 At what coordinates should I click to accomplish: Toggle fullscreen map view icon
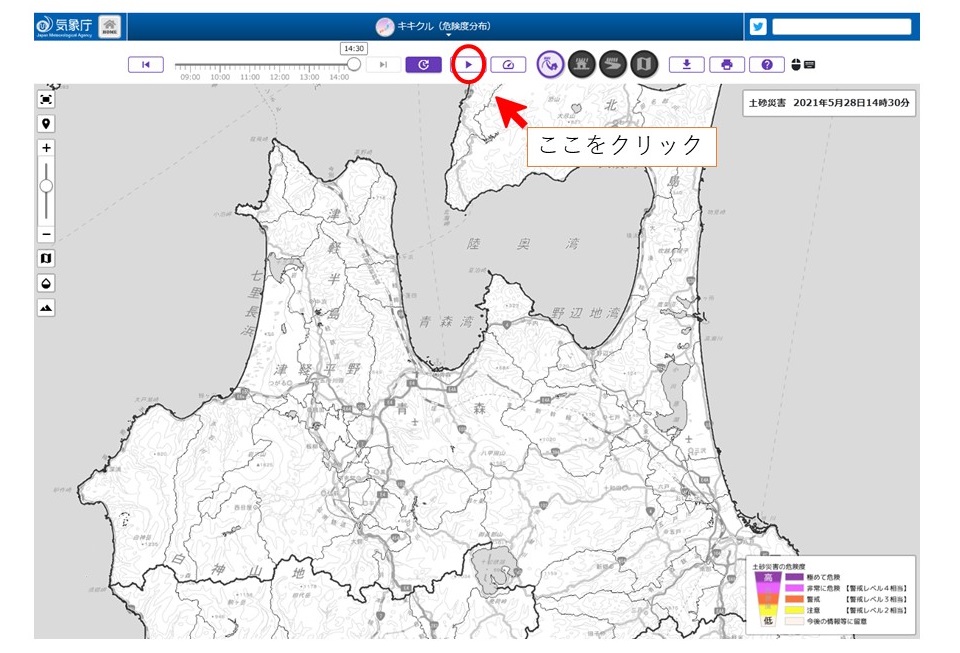coord(46,99)
